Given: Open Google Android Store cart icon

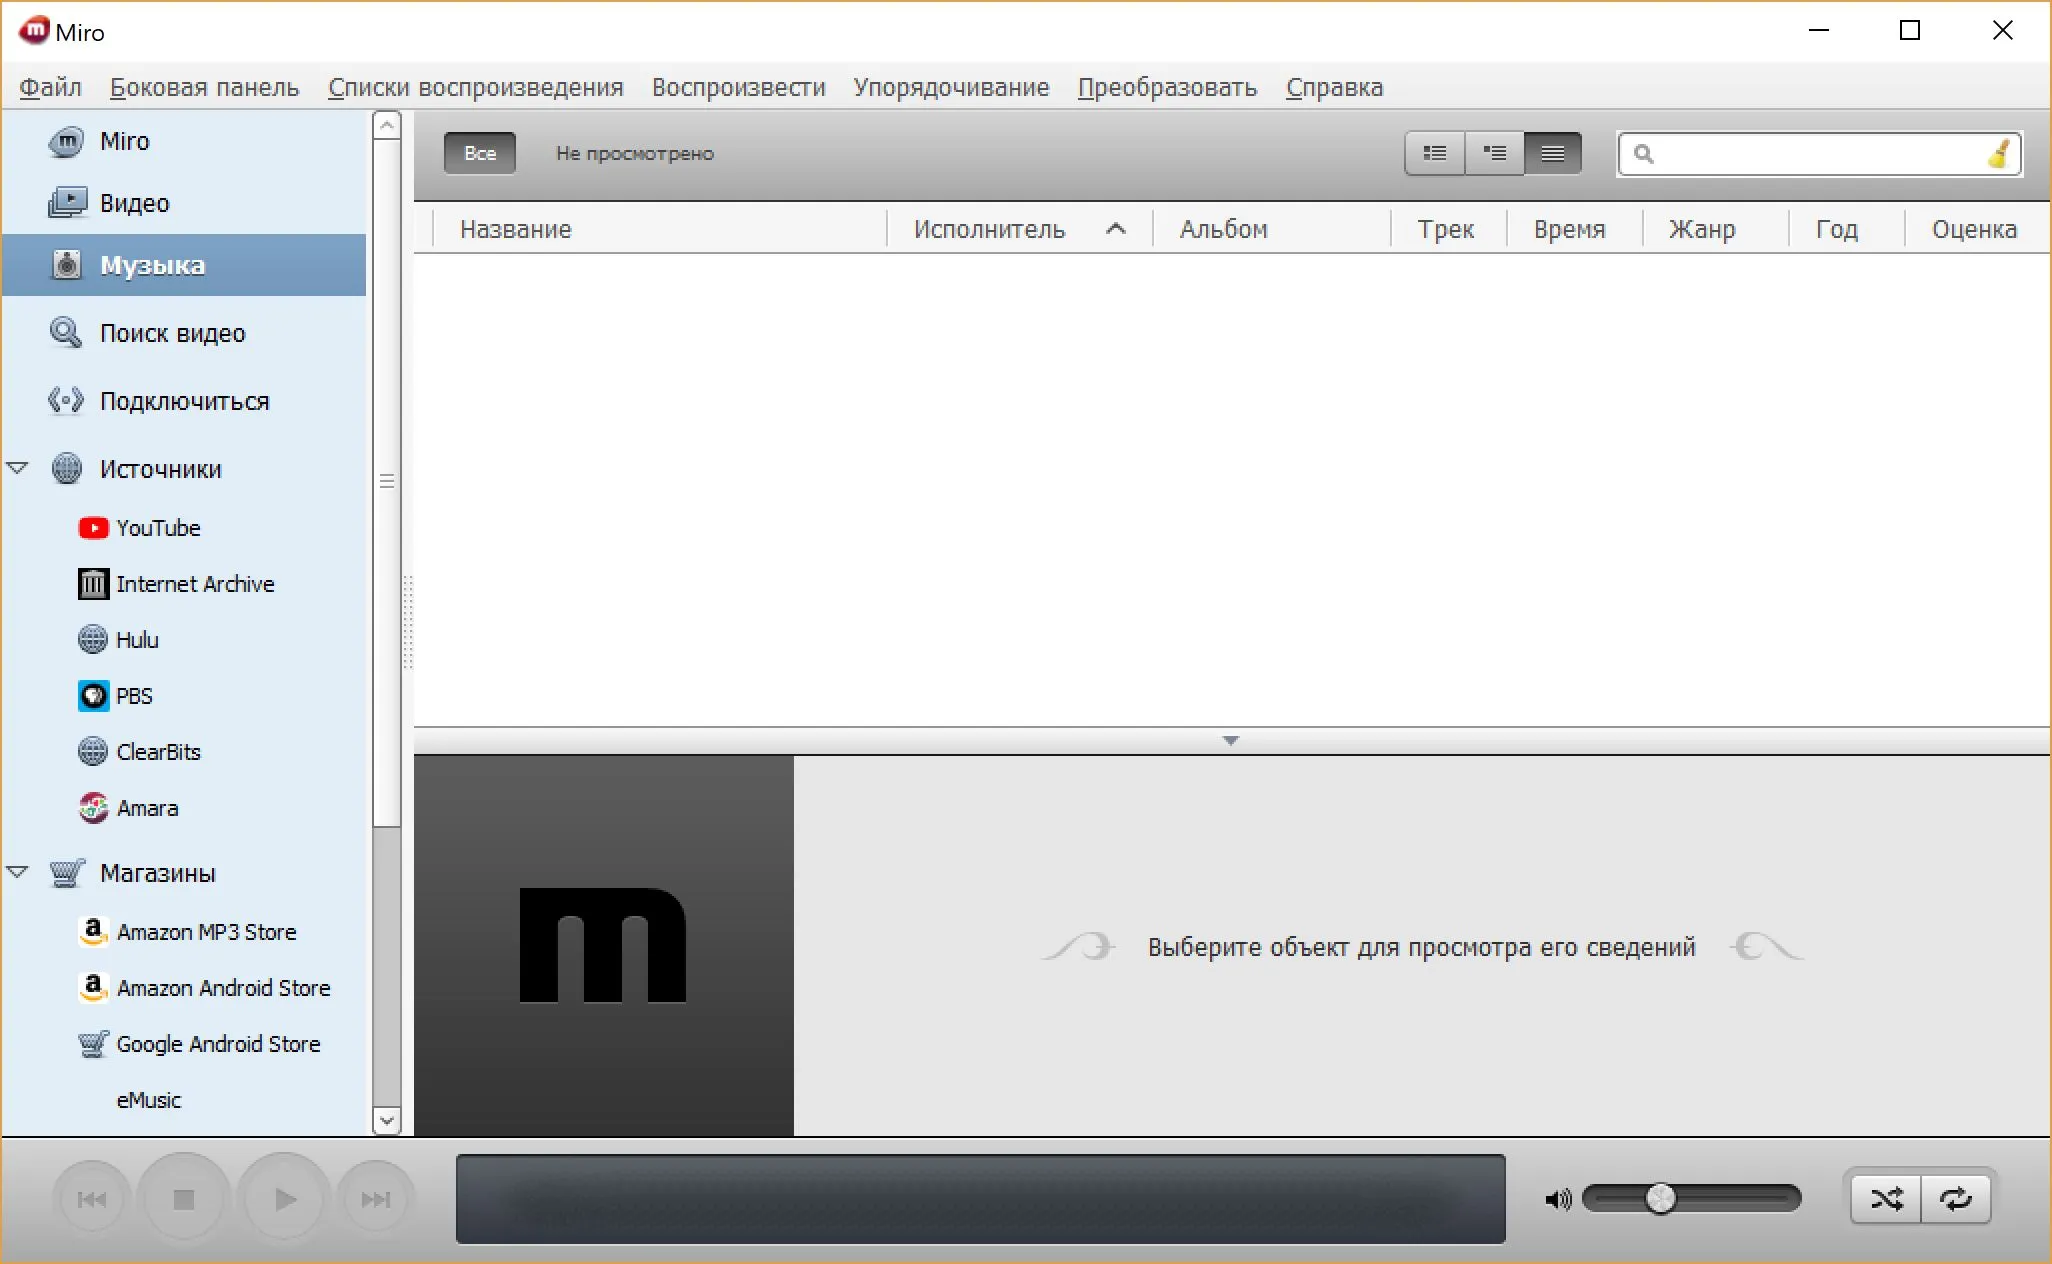Looking at the screenshot, I should [93, 1044].
